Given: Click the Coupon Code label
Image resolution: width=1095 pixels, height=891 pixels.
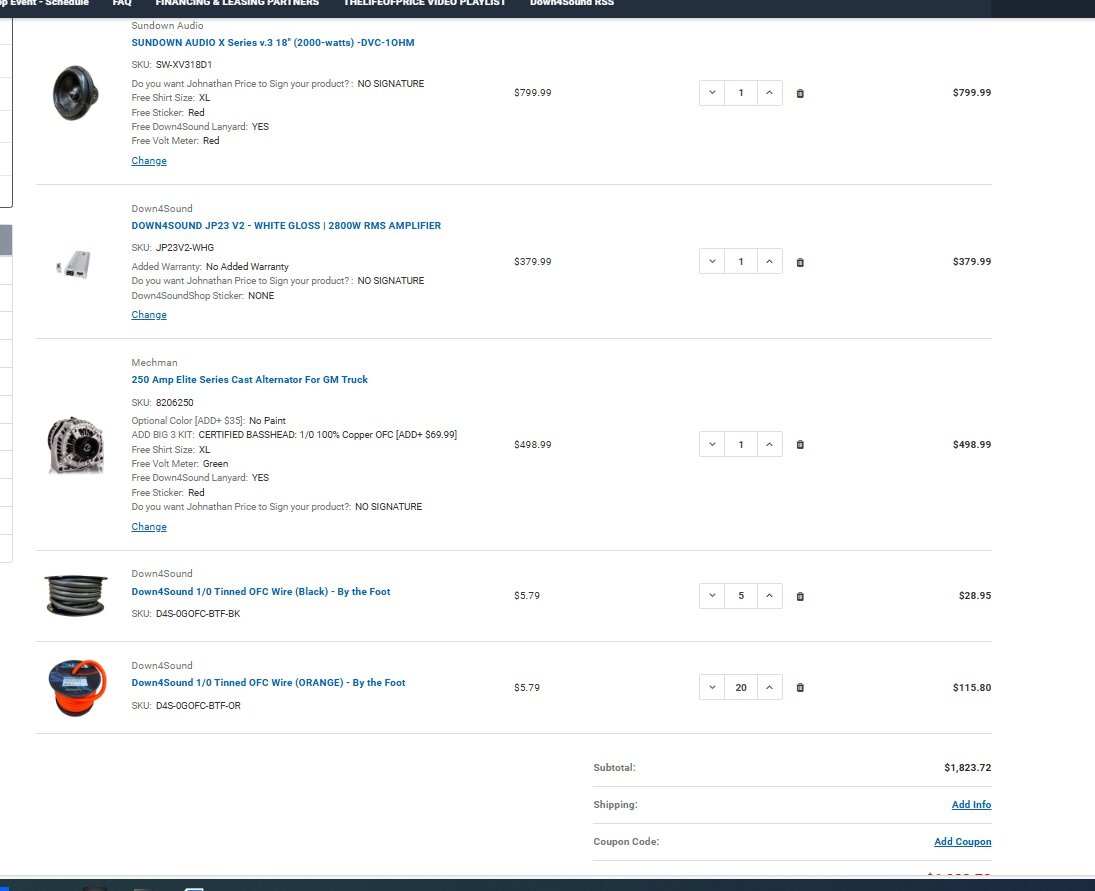Looking at the screenshot, I should (626, 841).
